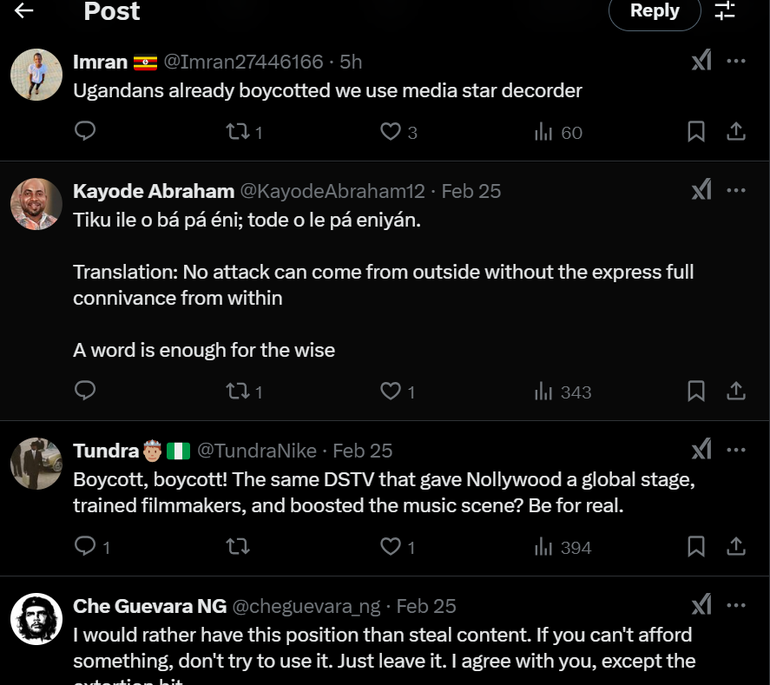Open more options on Kayode Abraham's post
The width and height of the screenshot is (770, 685).
[x=736, y=190]
